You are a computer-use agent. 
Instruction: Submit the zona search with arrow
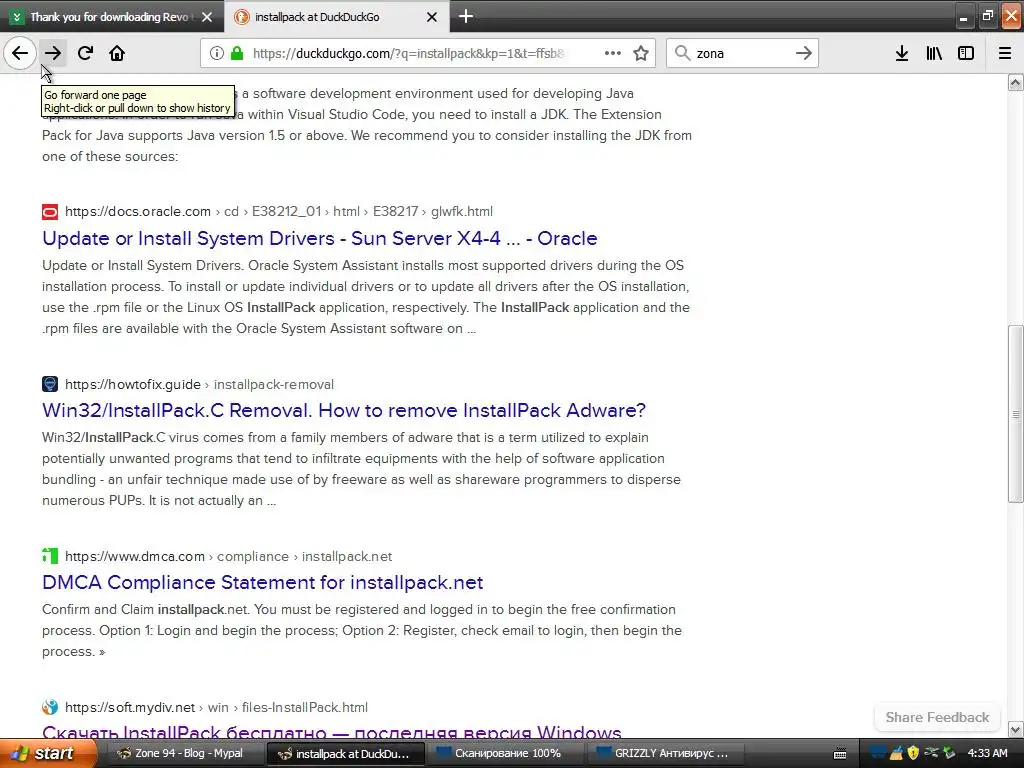[804, 54]
